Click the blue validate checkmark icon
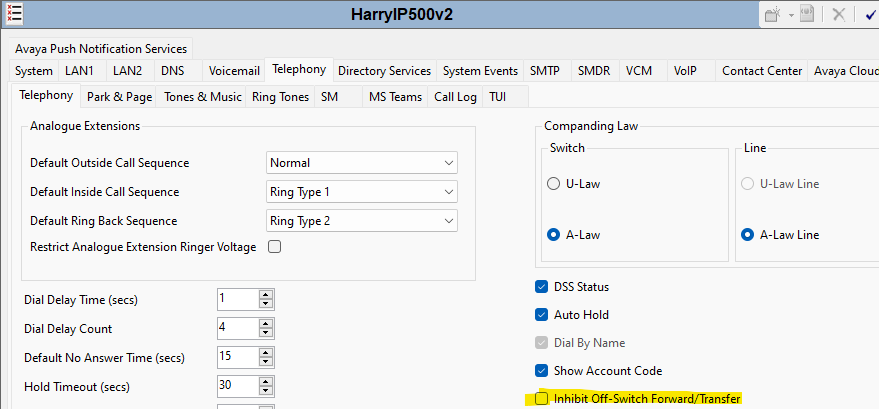This screenshot has height=409, width=879. point(871,15)
